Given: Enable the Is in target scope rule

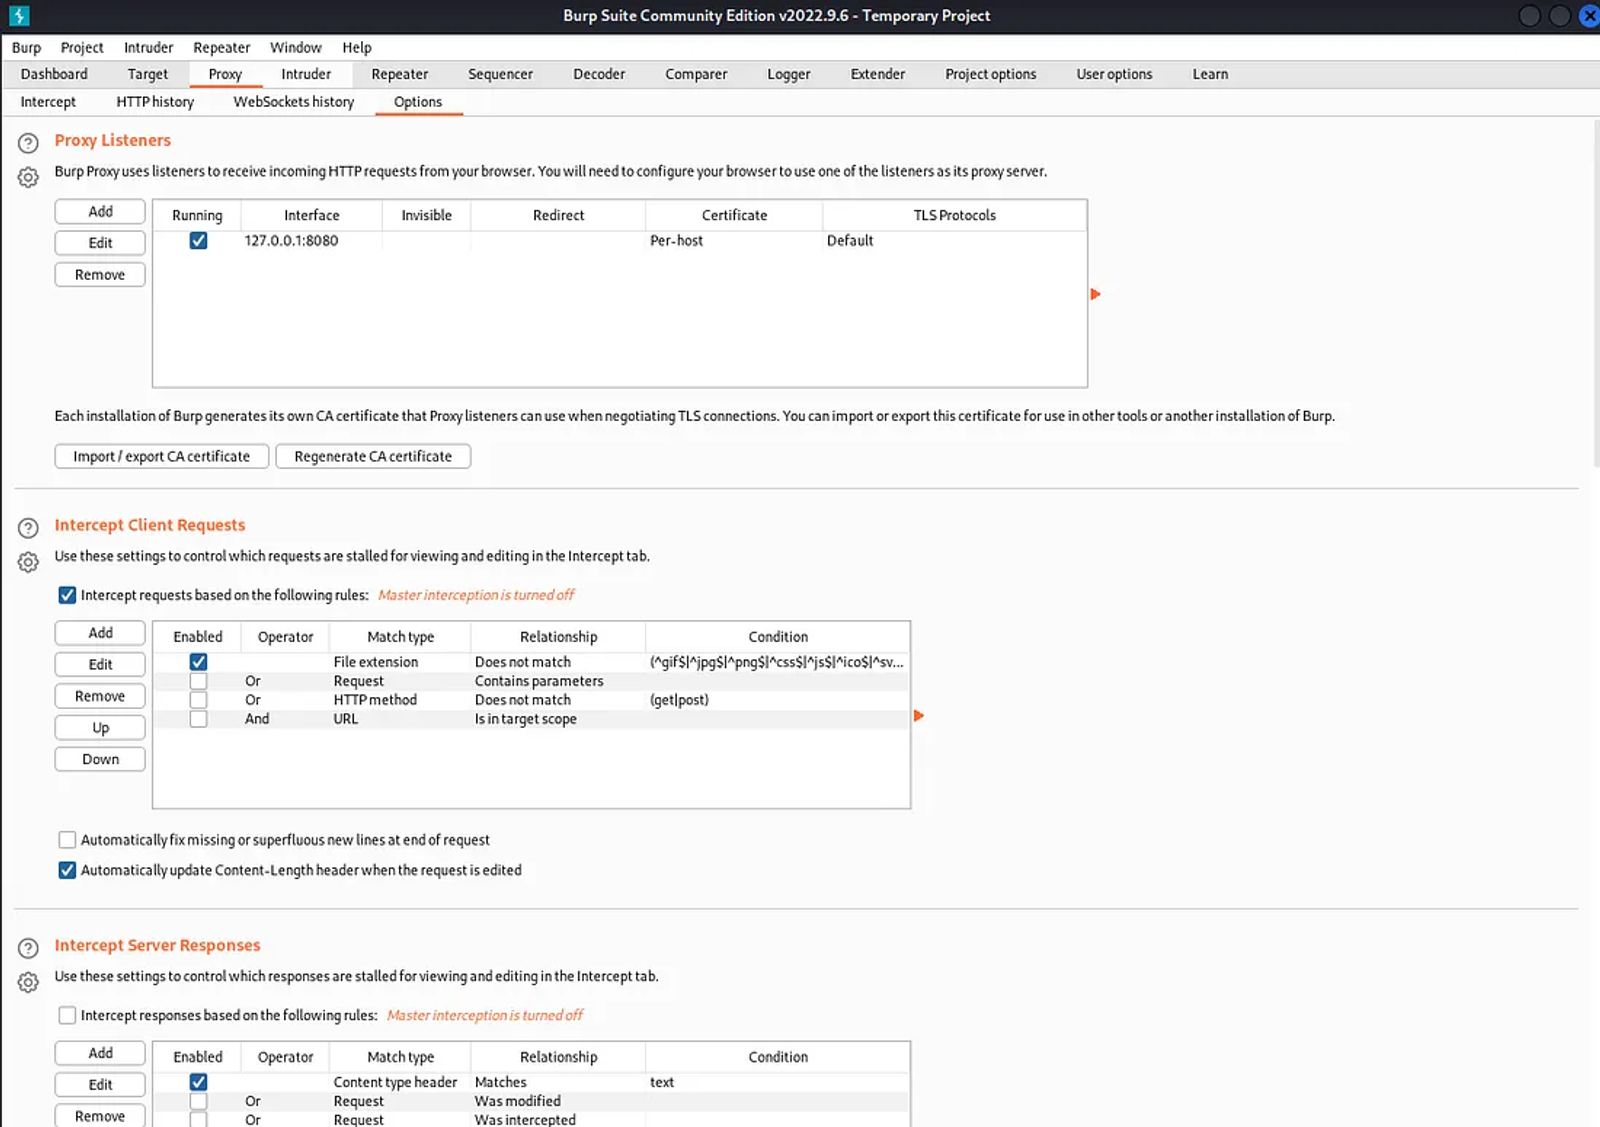Looking at the screenshot, I should [198, 719].
